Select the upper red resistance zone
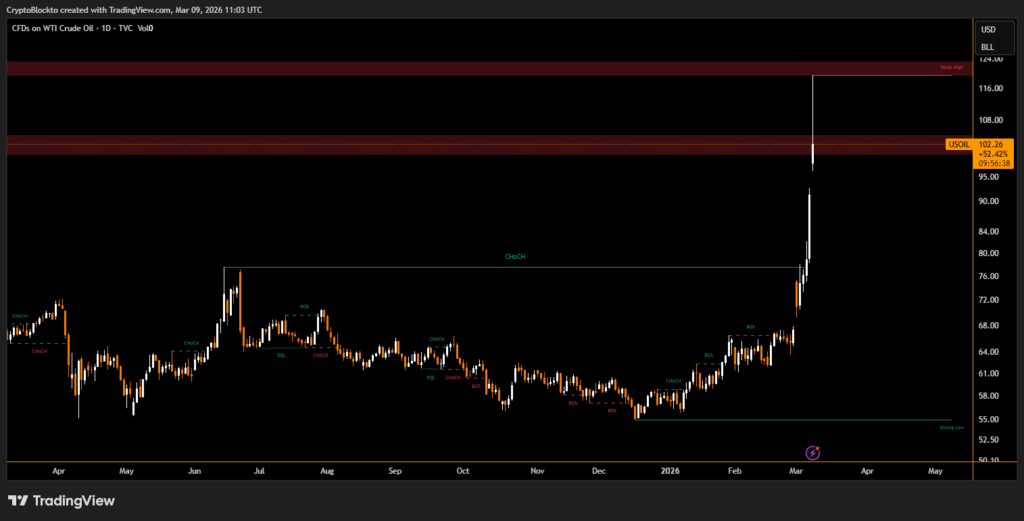The height and width of the screenshot is (521, 1024). pos(480,68)
